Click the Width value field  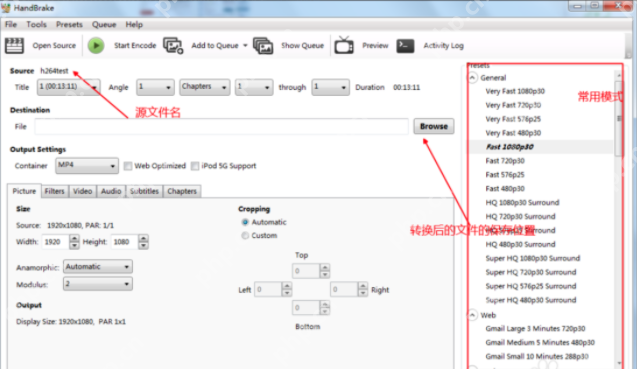point(55,242)
